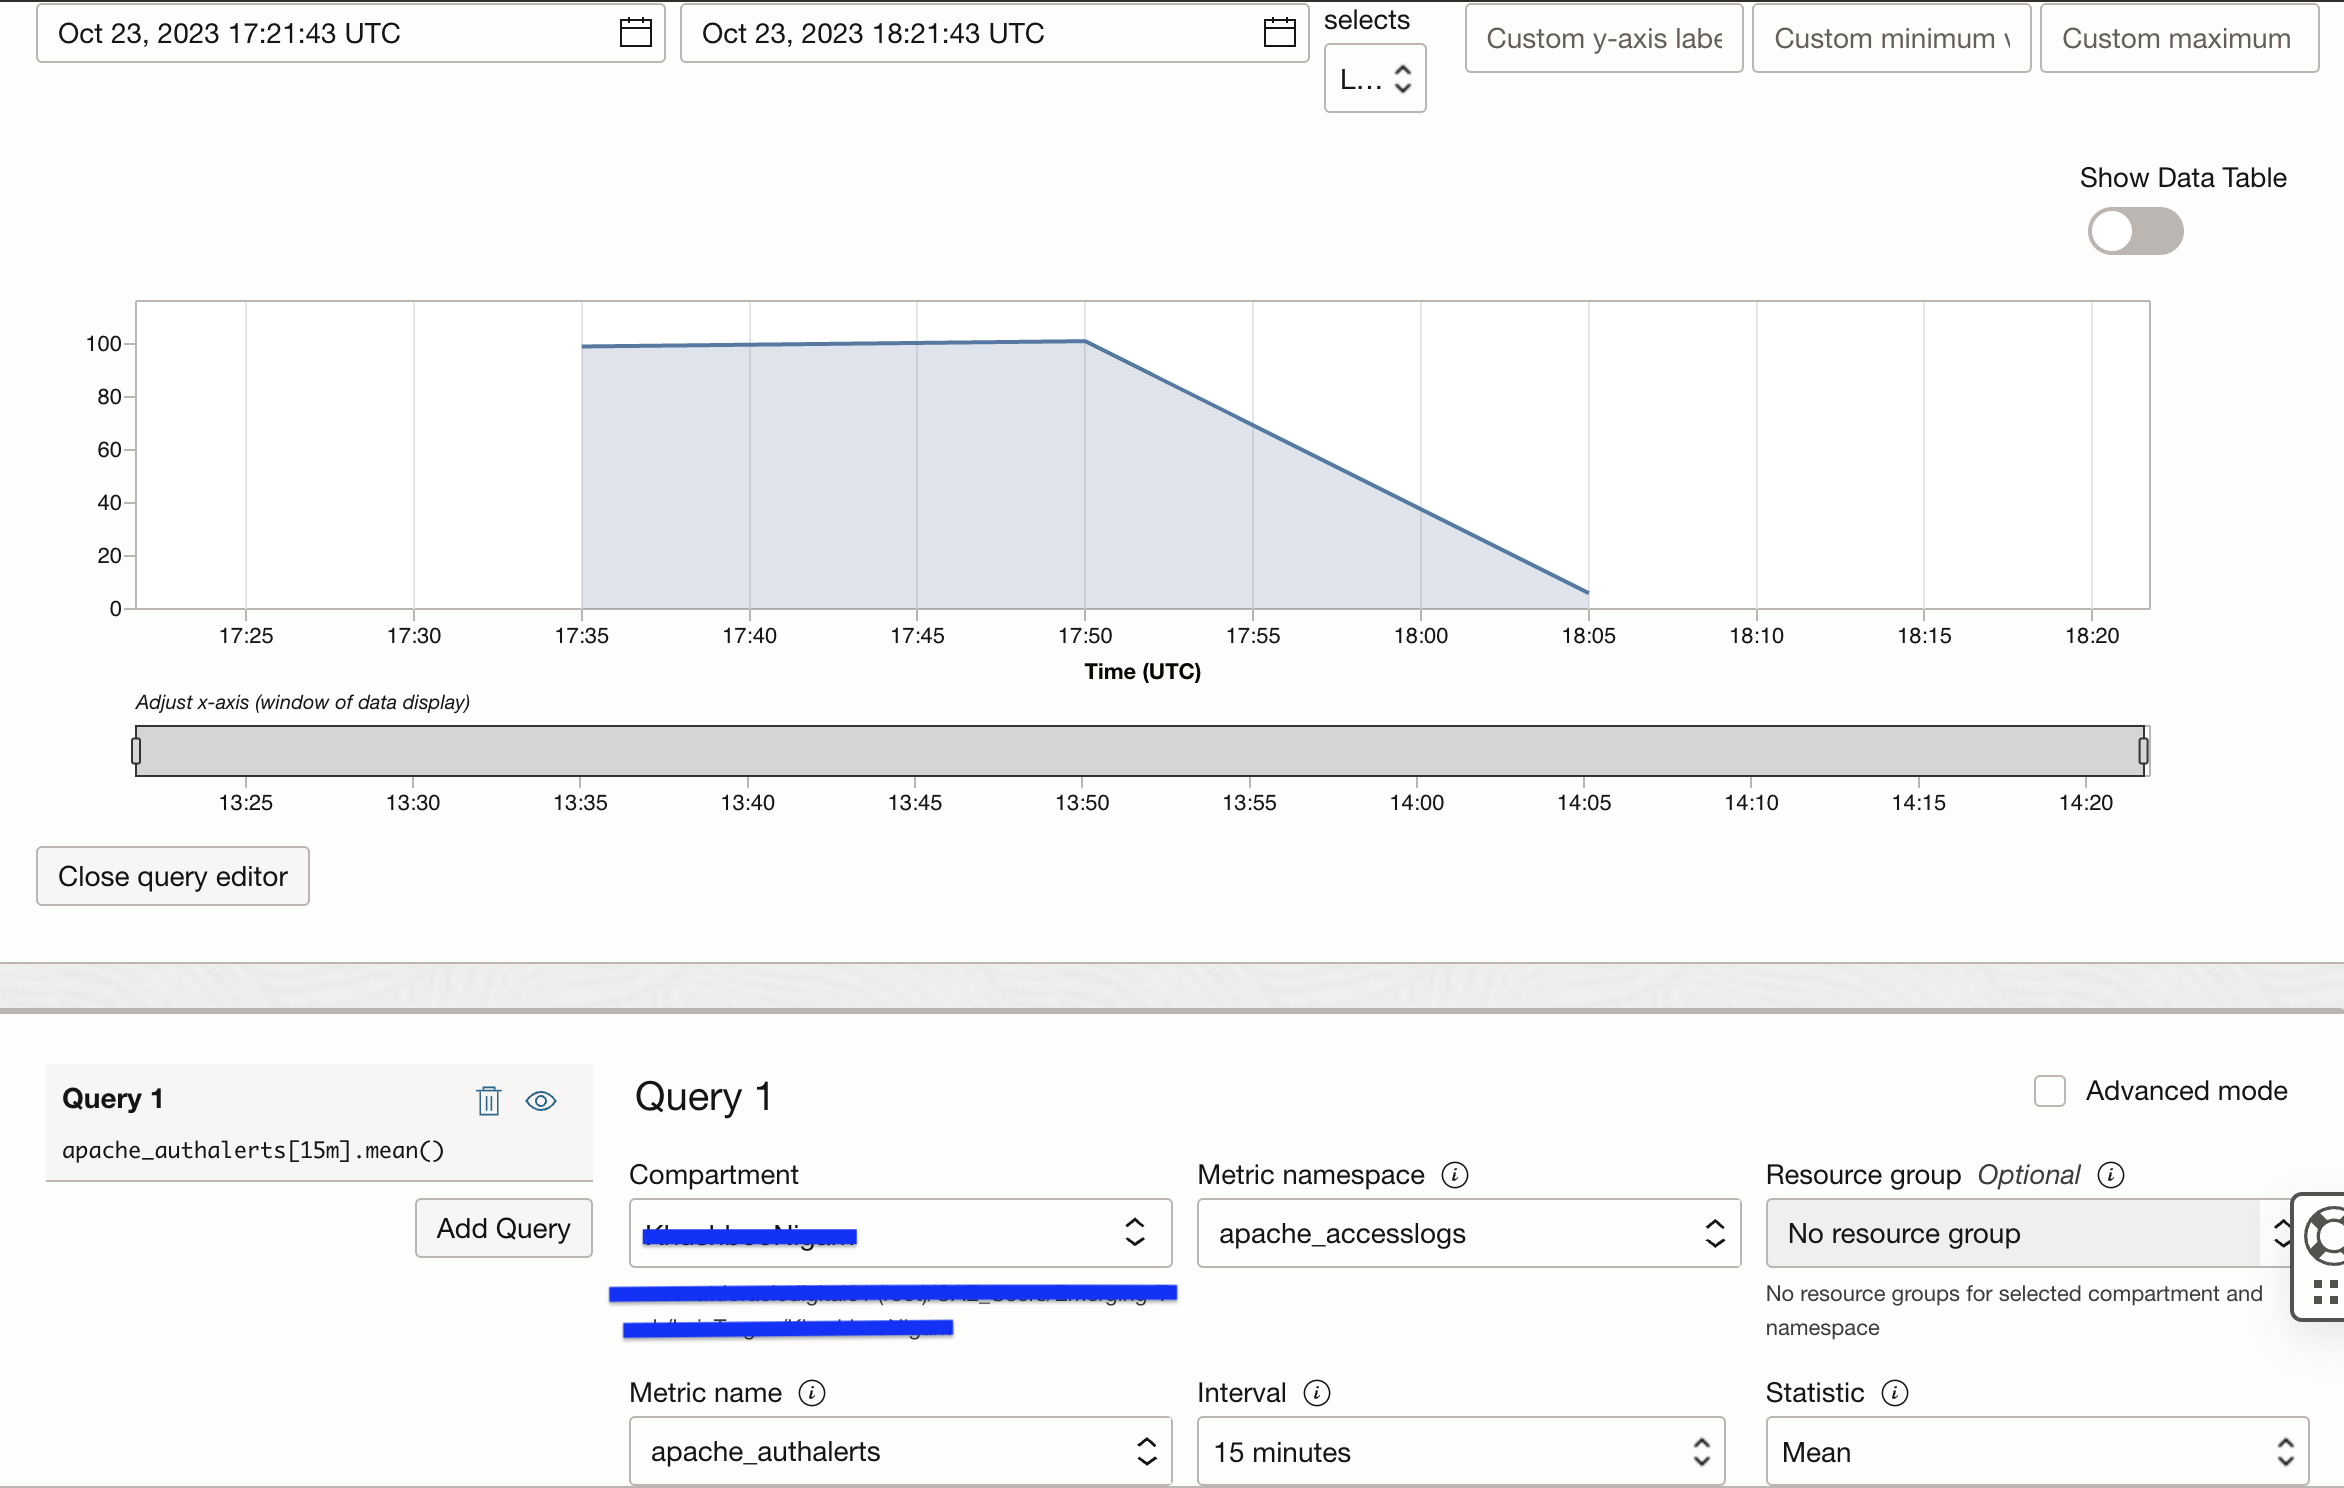Expand the Metric namespace dropdown
The width and height of the screenshot is (2344, 1488).
click(1468, 1233)
